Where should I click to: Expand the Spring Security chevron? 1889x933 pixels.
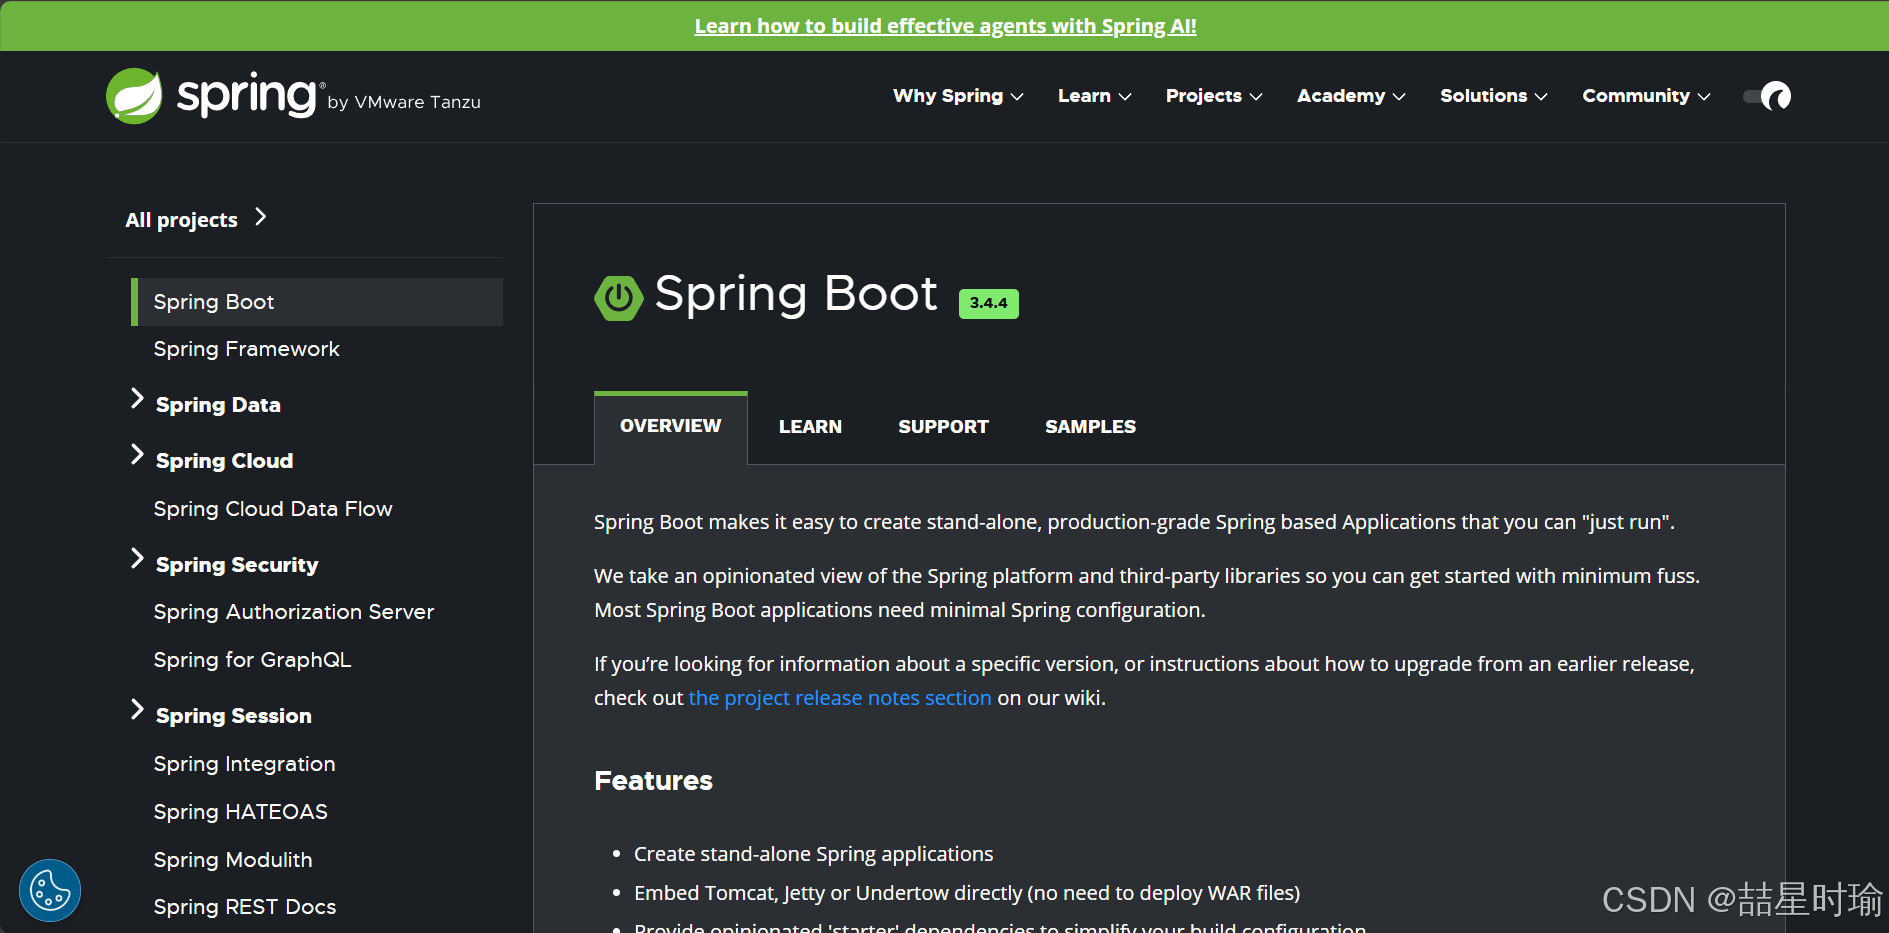pos(137,559)
